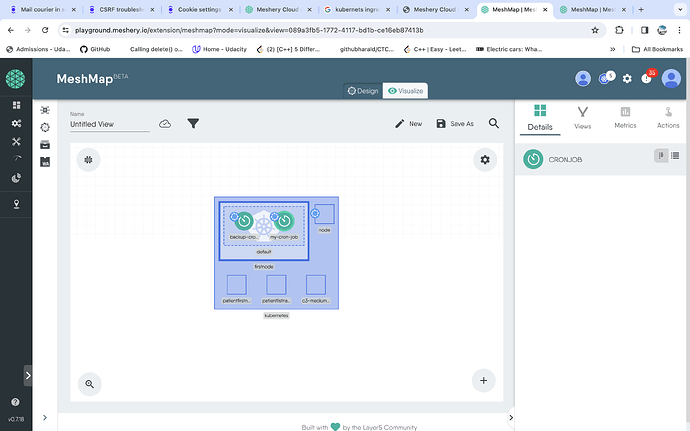Open the Details tab
690x431 pixels.
click(x=540, y=118)
